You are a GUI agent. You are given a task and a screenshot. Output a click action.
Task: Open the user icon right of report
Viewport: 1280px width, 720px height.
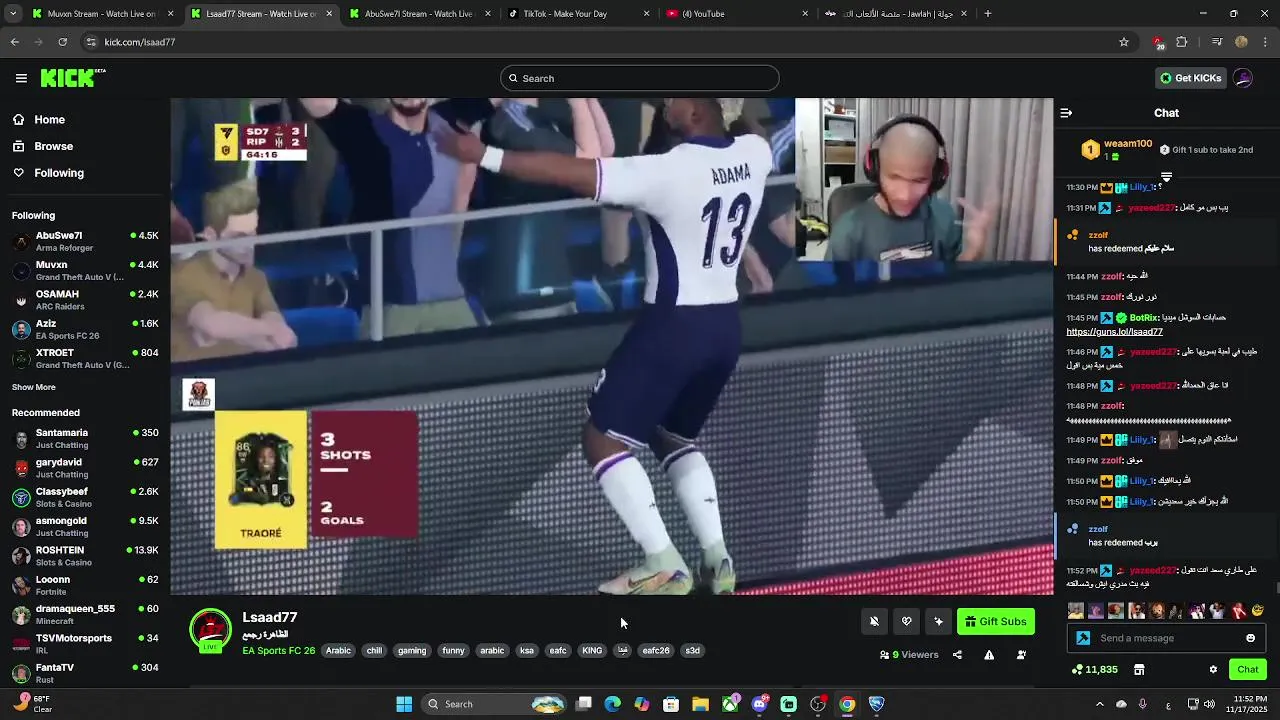1021,655
